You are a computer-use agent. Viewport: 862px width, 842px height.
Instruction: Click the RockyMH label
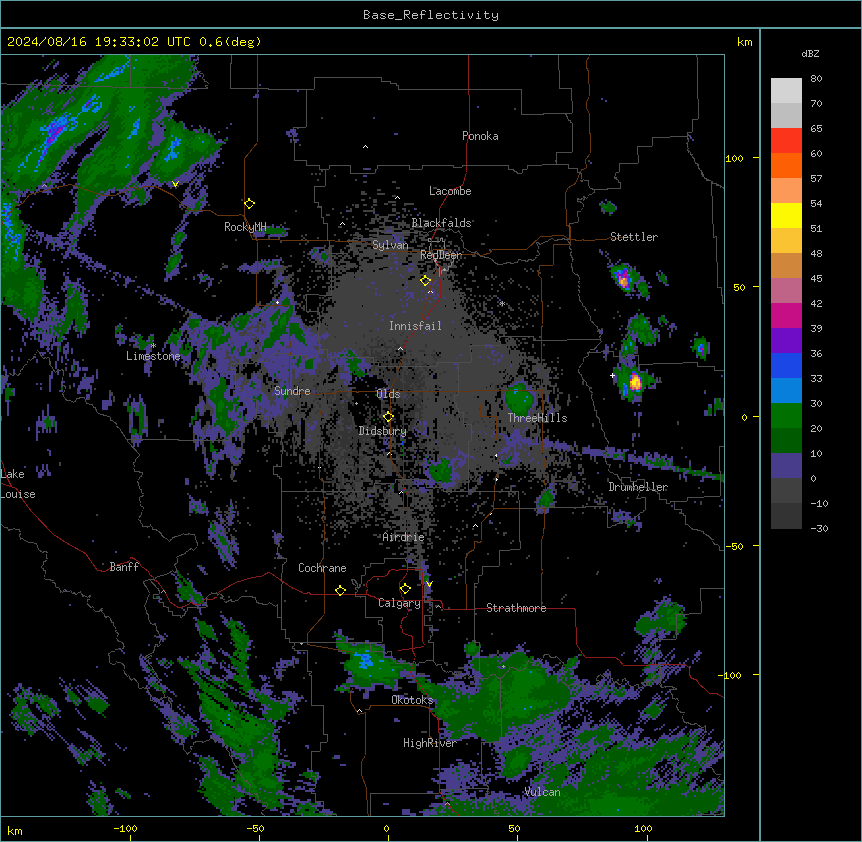(x=245, y=227)
